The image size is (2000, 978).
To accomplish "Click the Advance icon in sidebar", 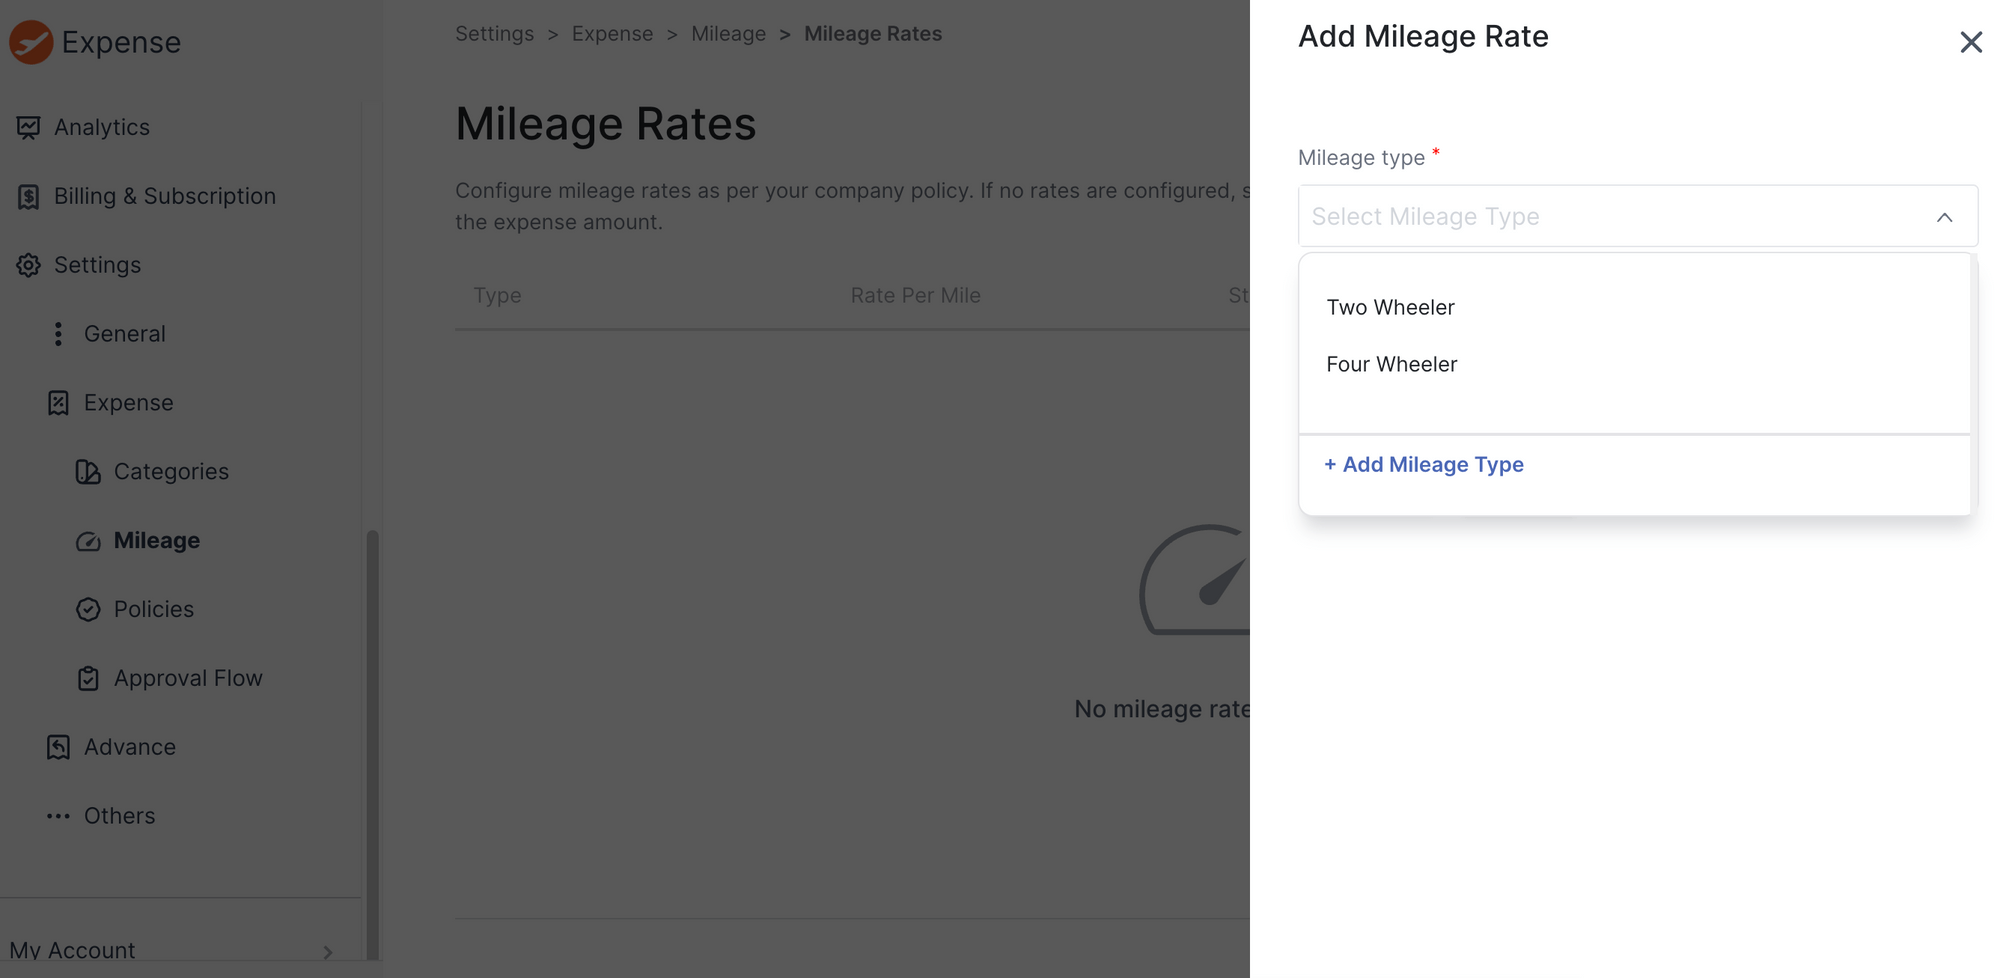I will point(58,747).
